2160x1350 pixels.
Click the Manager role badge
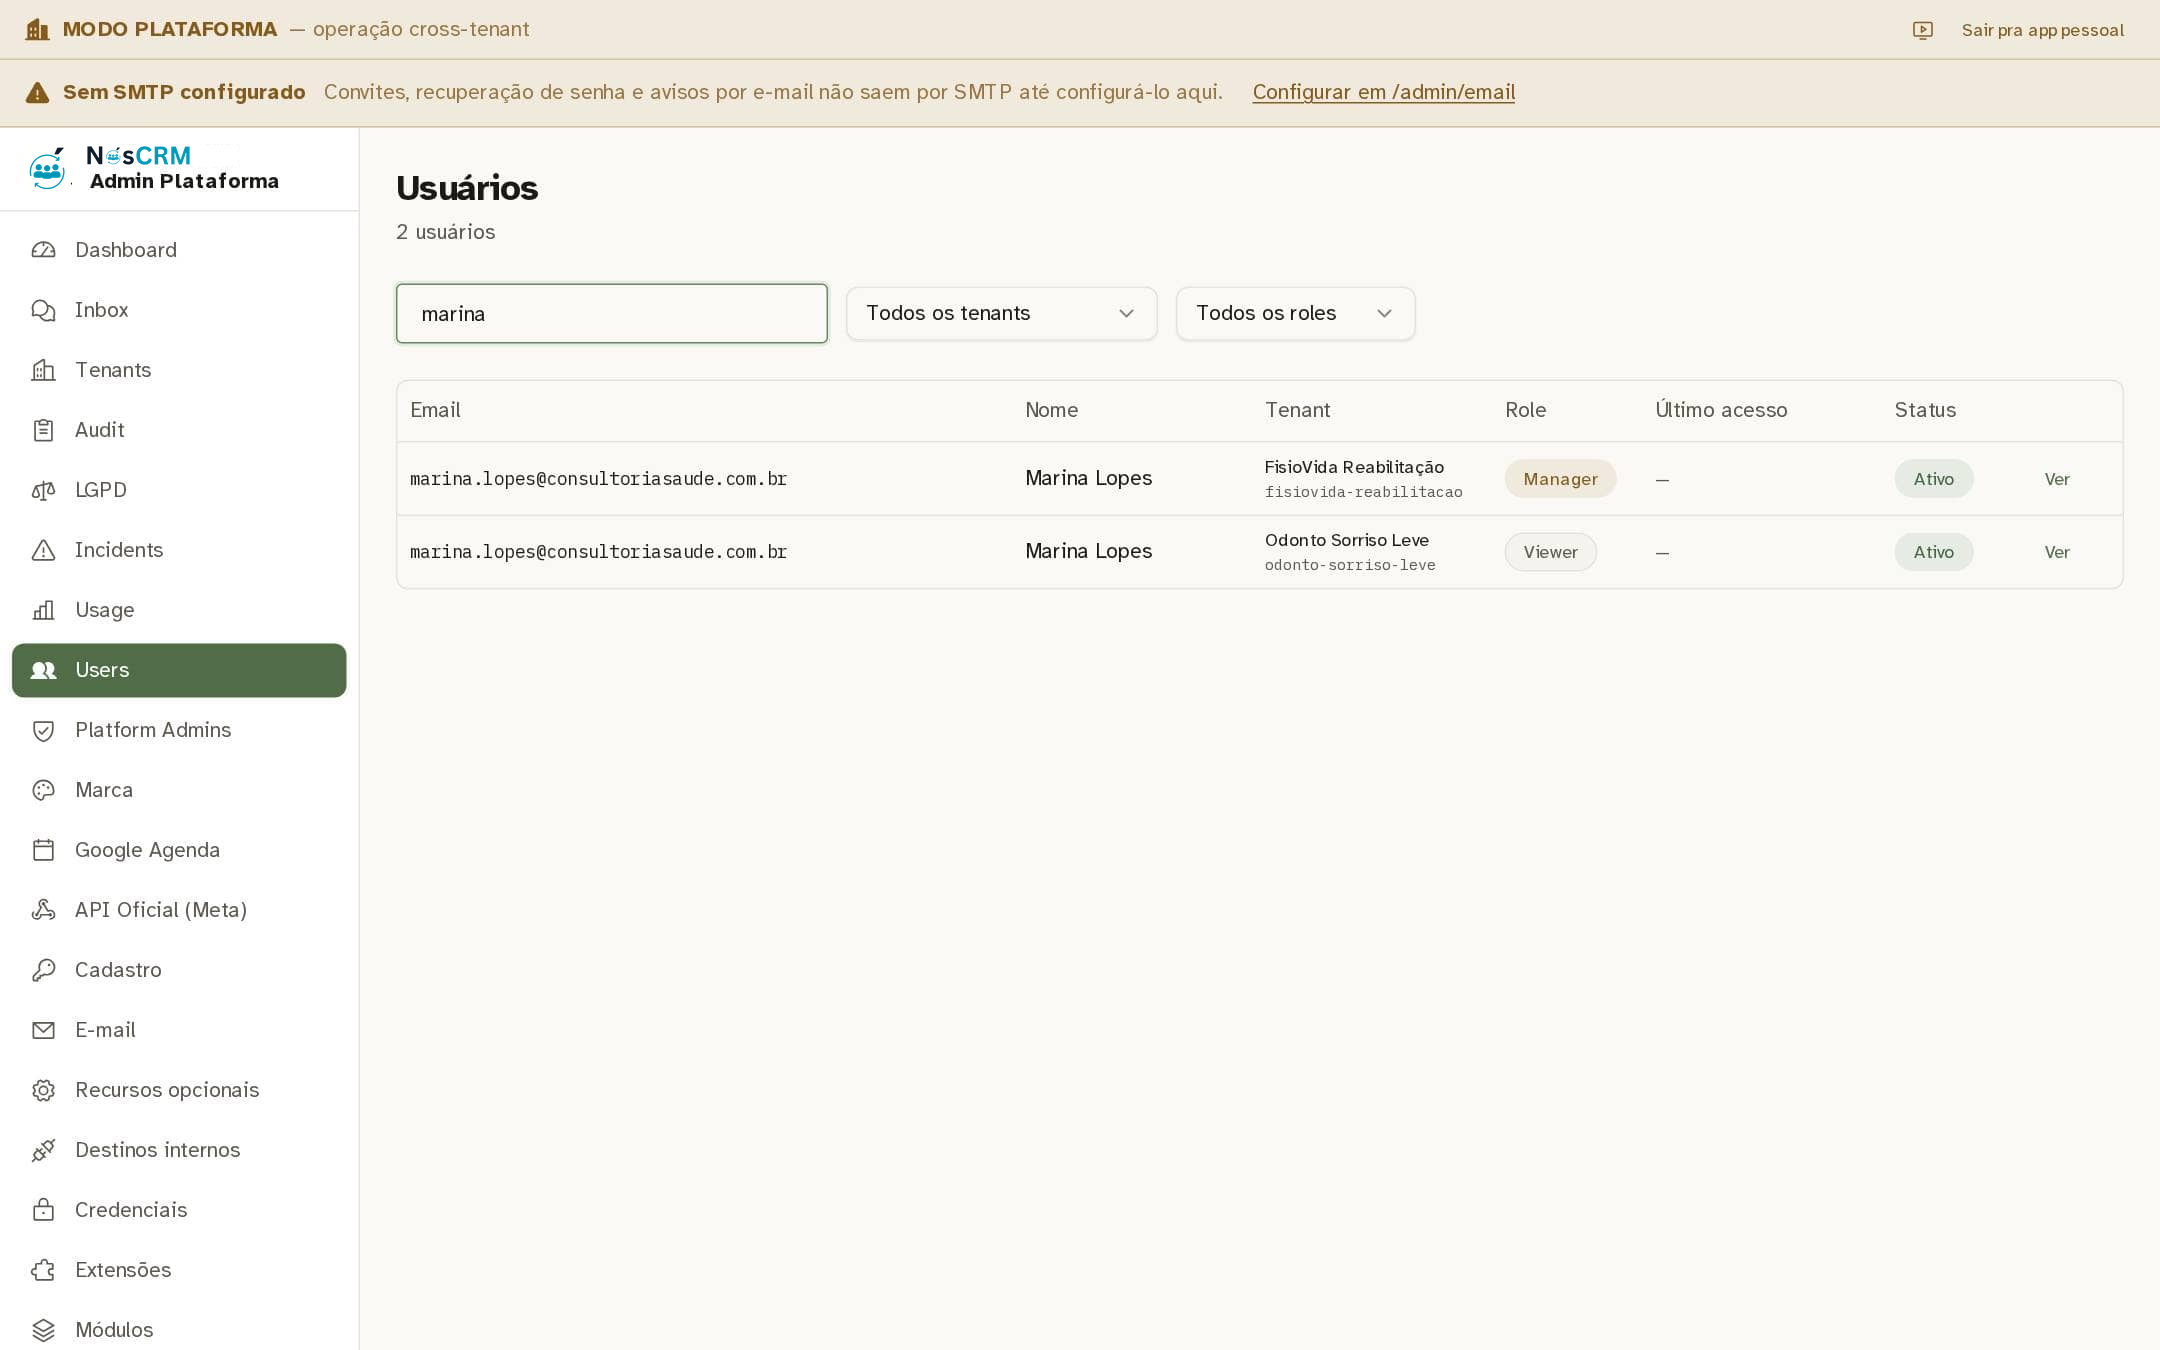(x=1560, y=479)
